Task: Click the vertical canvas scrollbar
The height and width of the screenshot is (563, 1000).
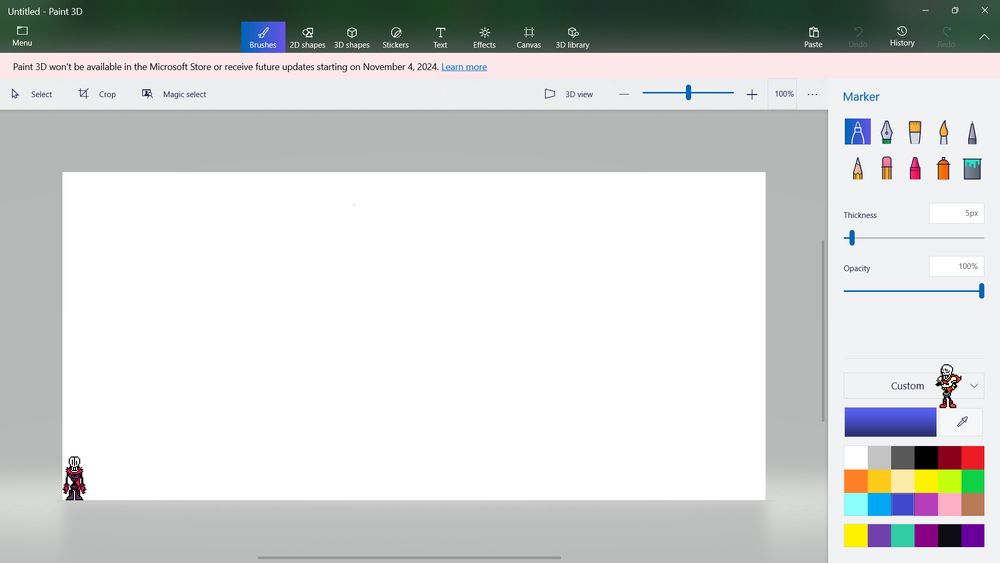Action: [x=823, y=330]
